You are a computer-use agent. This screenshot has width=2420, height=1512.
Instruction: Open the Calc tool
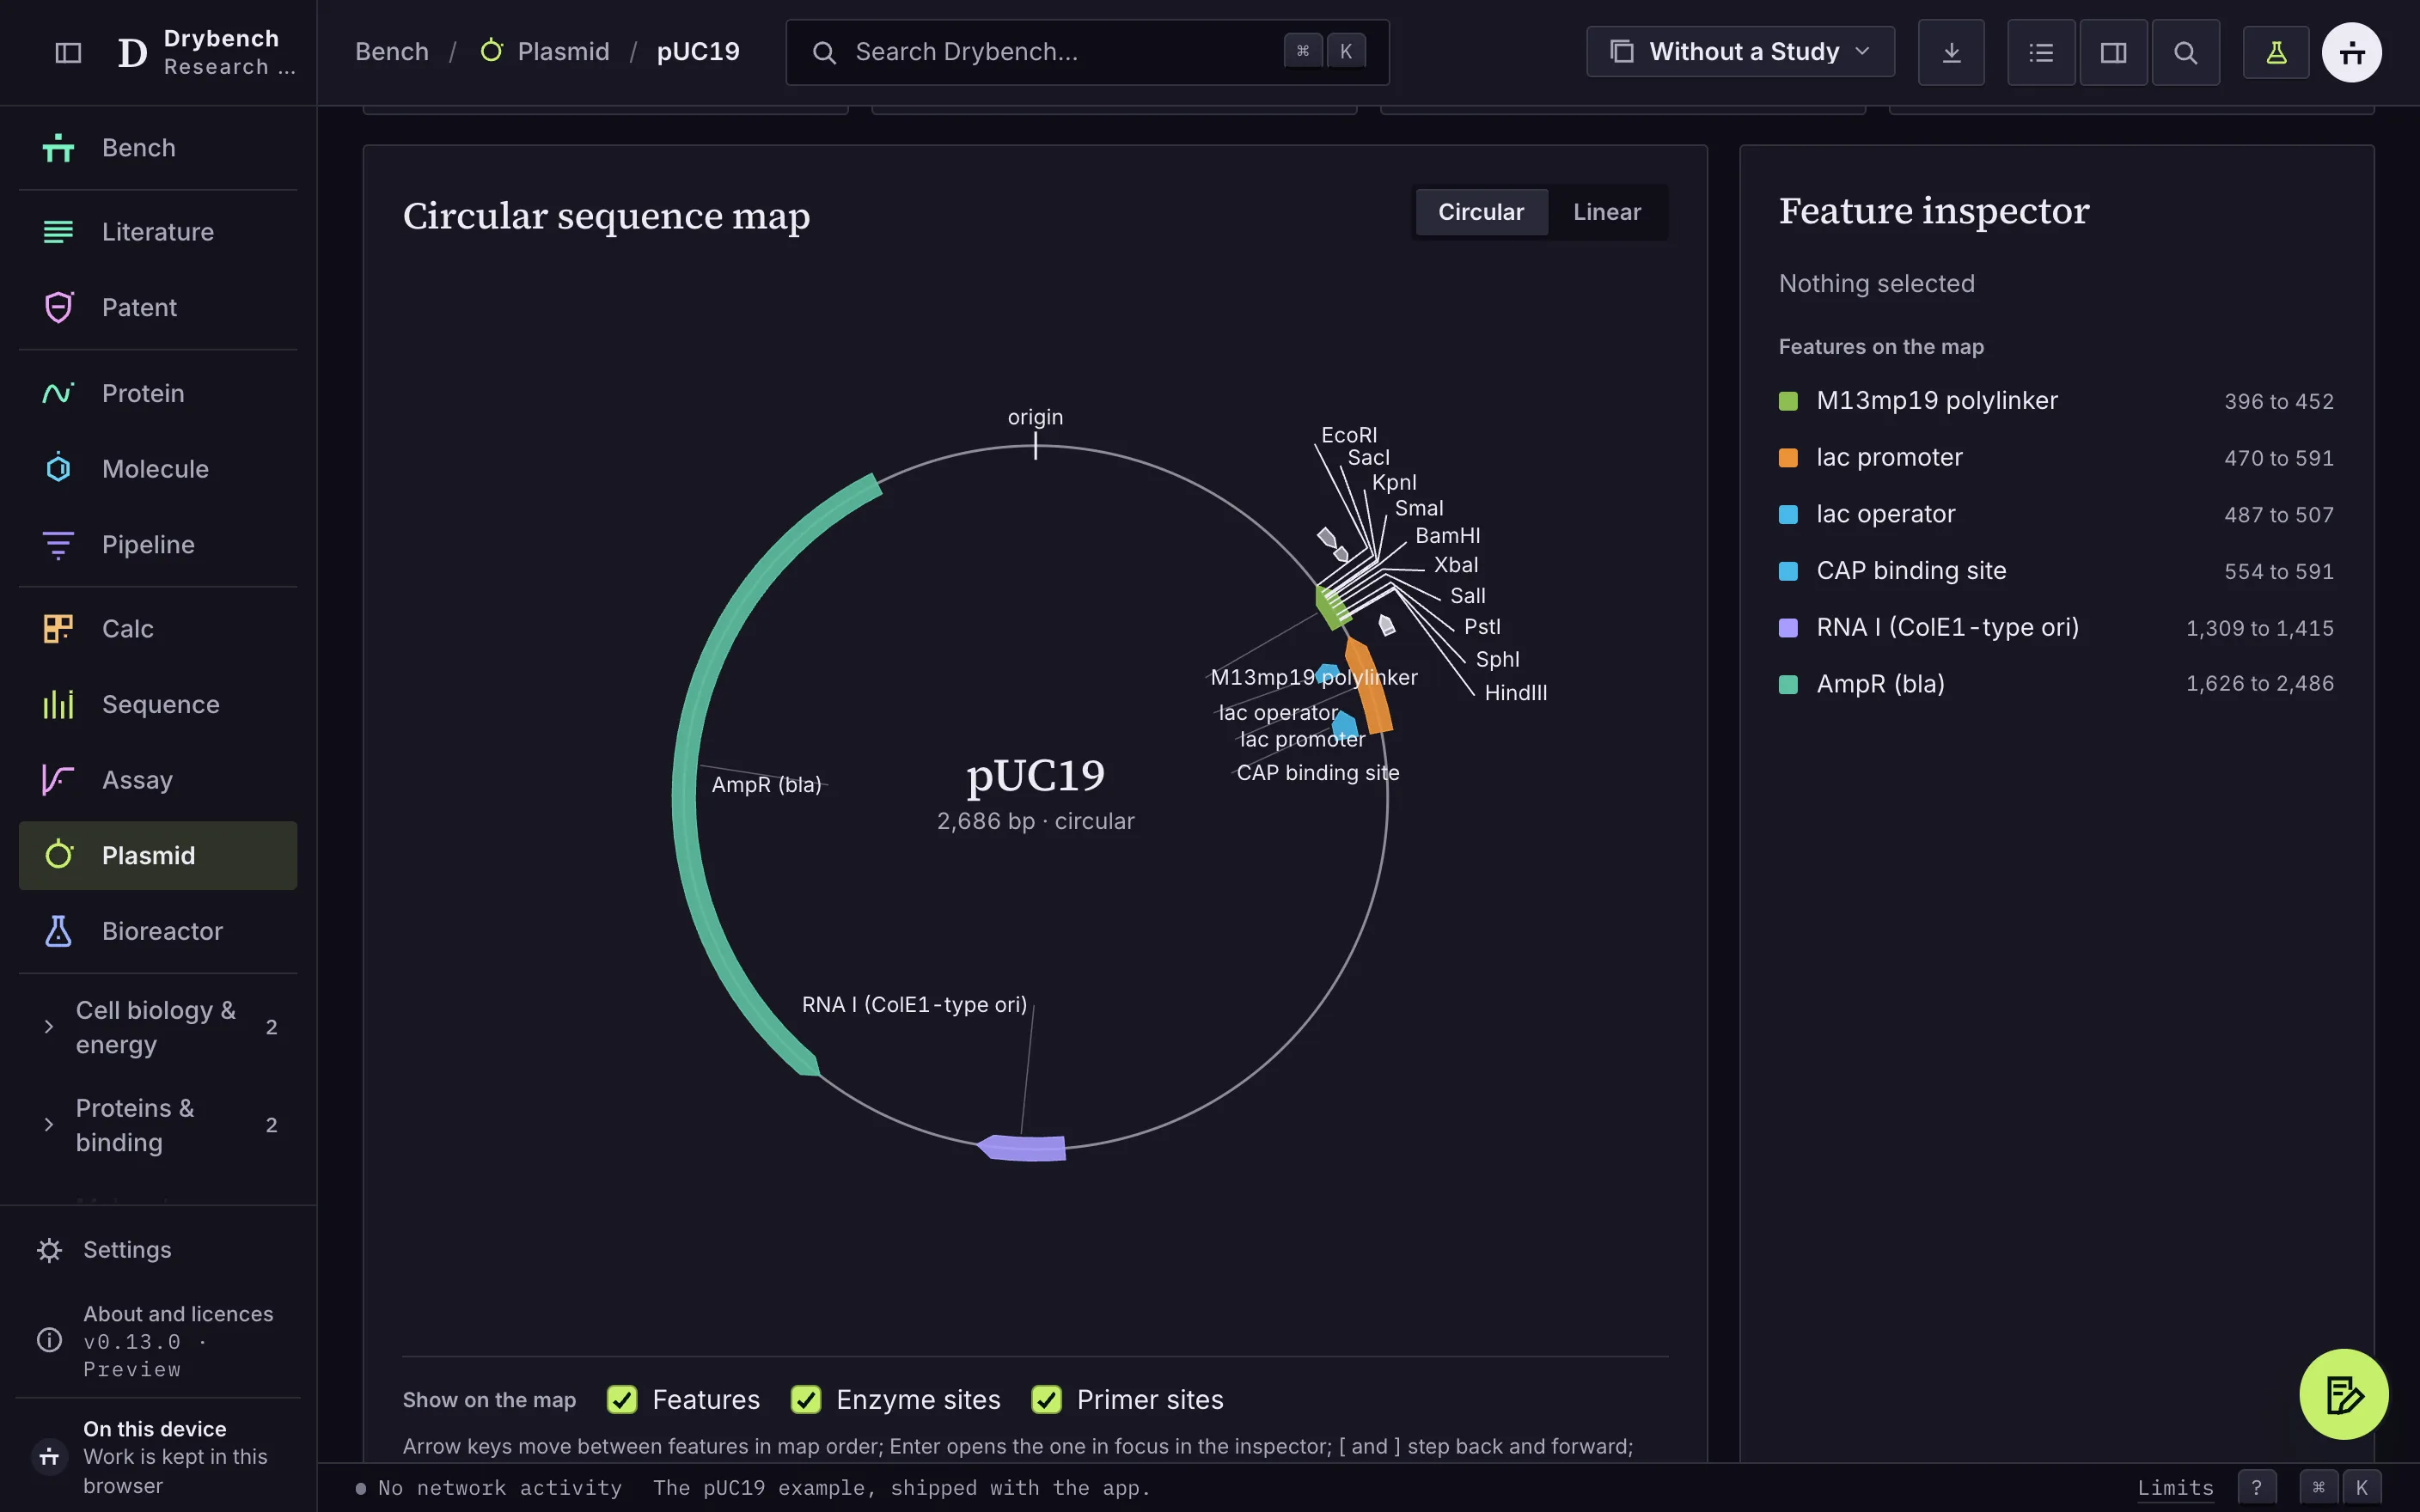158,629
